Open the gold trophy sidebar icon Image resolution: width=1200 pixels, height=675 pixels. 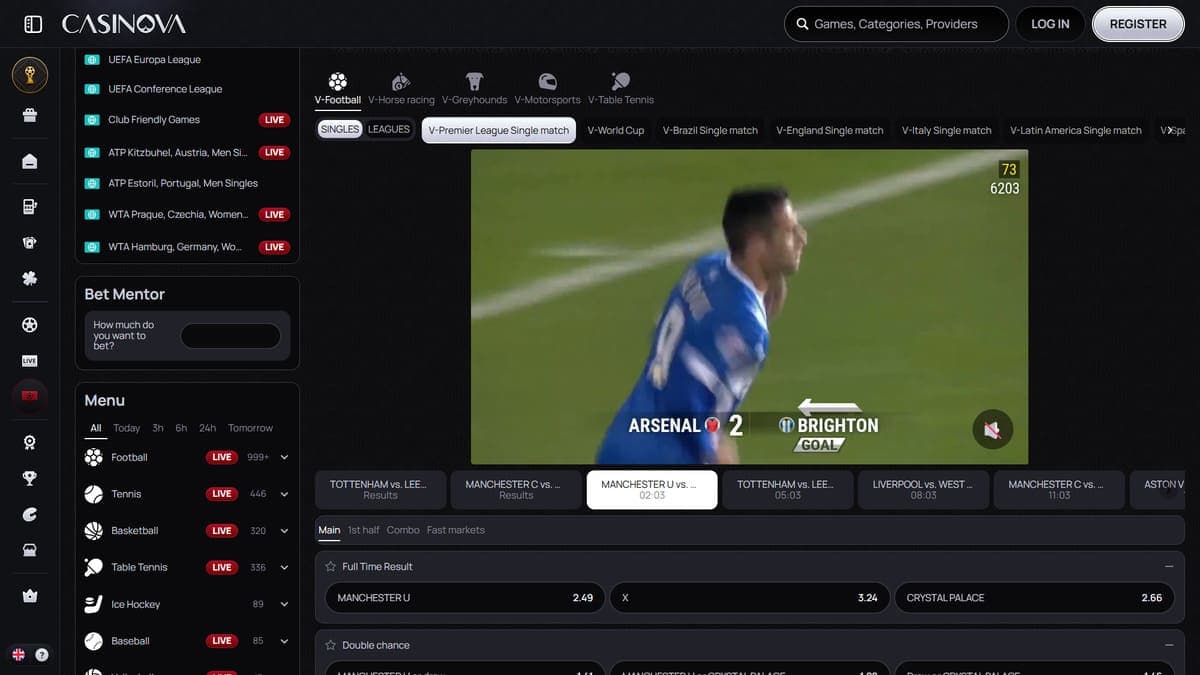click(x=30, y=74)
